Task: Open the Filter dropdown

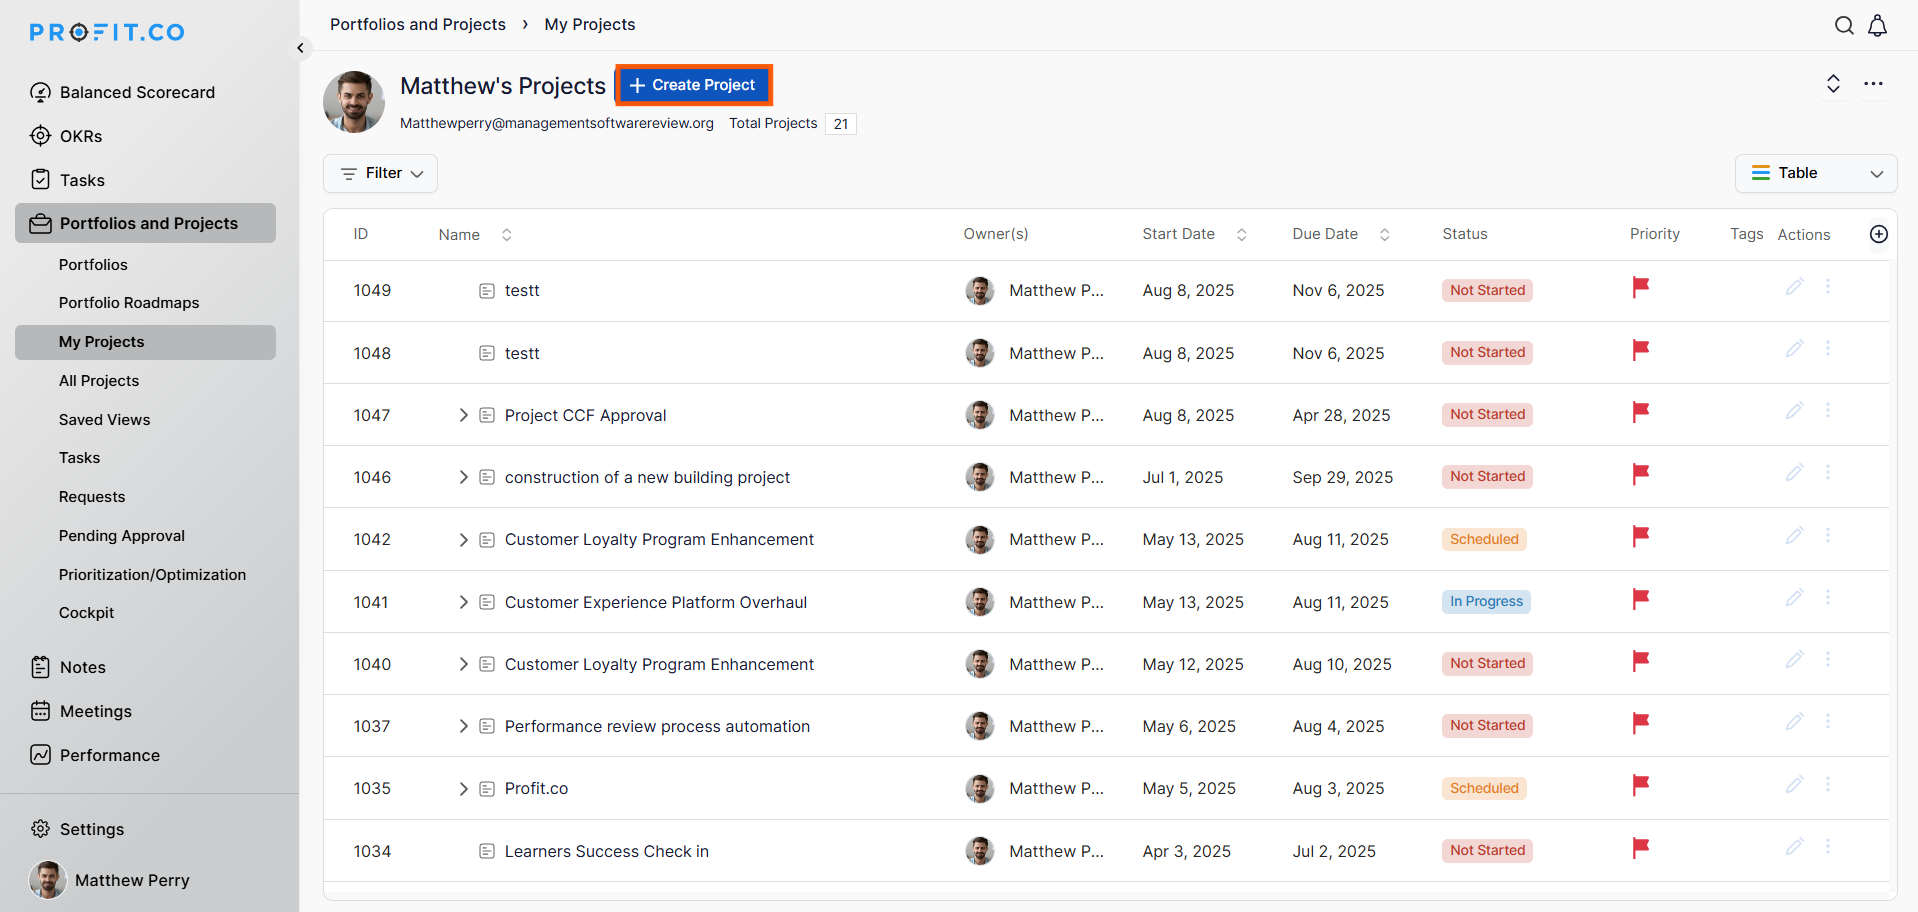Action: click(x=381, y=174)
